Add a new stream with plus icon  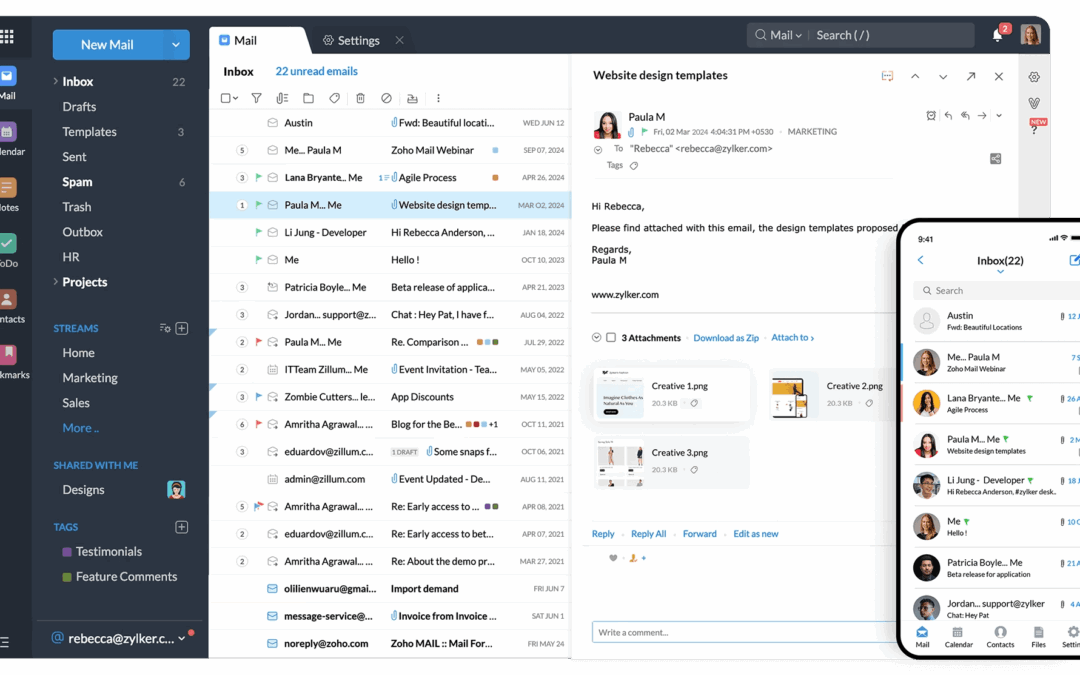click(182, 329)
